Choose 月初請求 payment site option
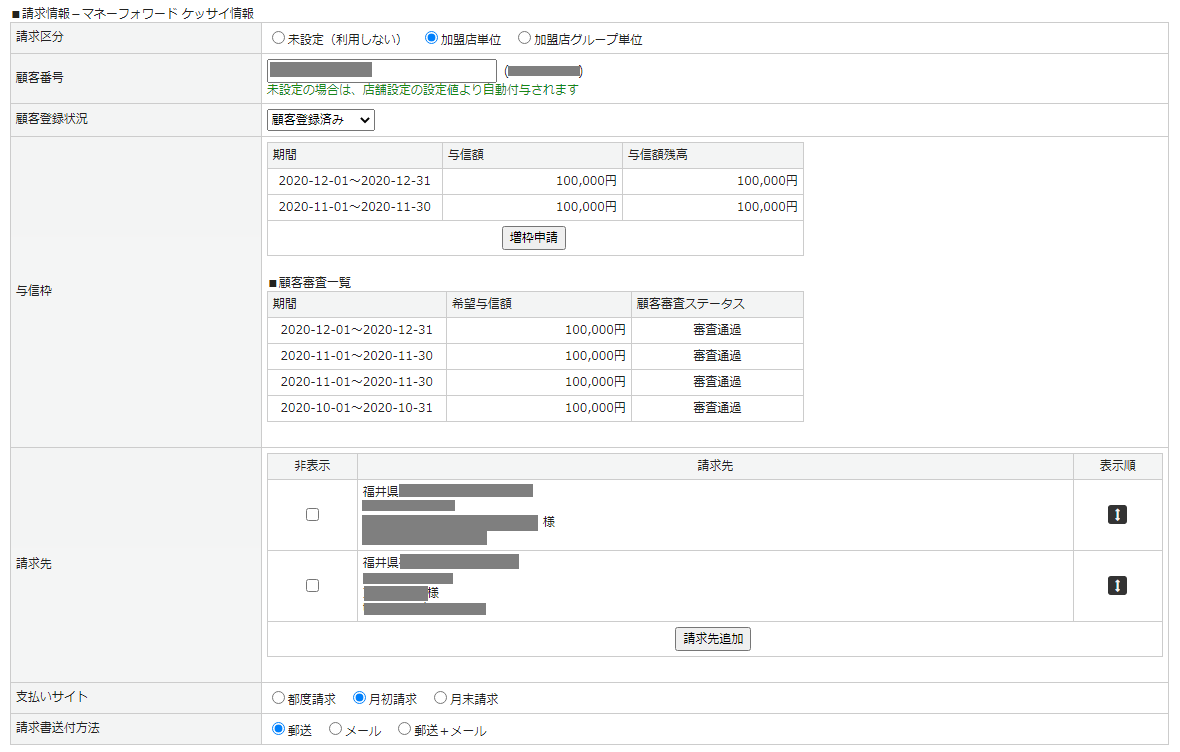 360,698
